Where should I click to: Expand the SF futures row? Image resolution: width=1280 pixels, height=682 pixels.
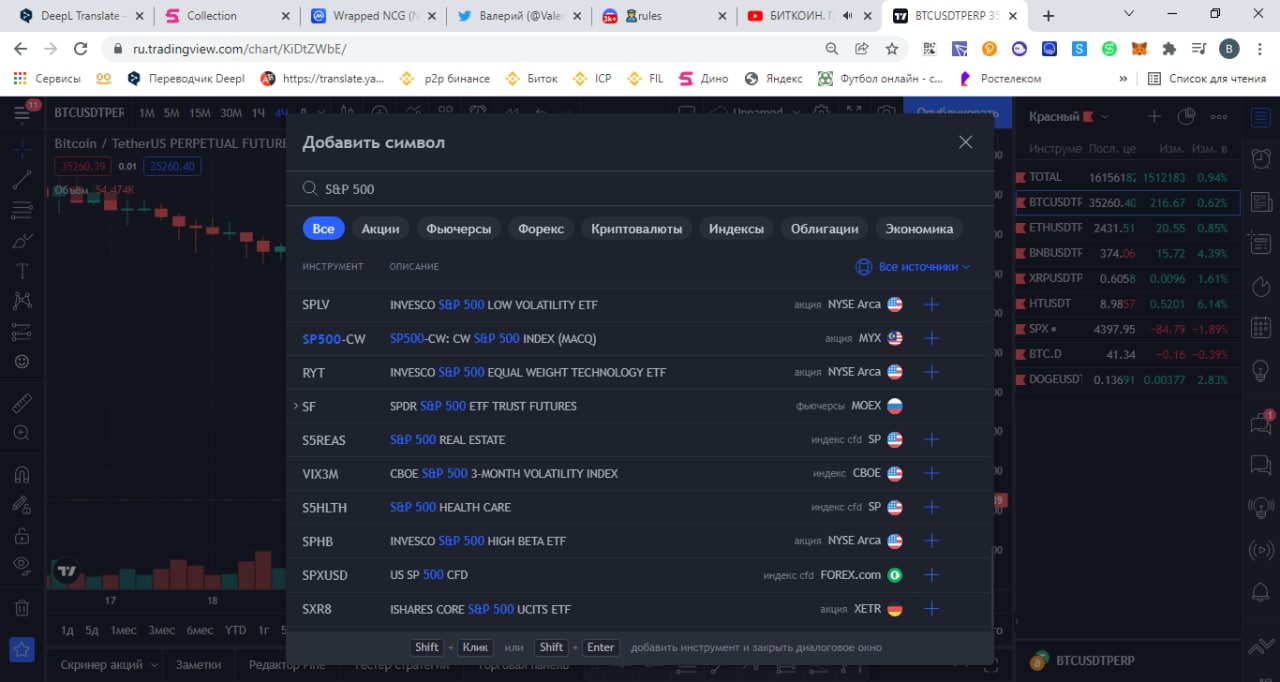click(x=296, y=406)
